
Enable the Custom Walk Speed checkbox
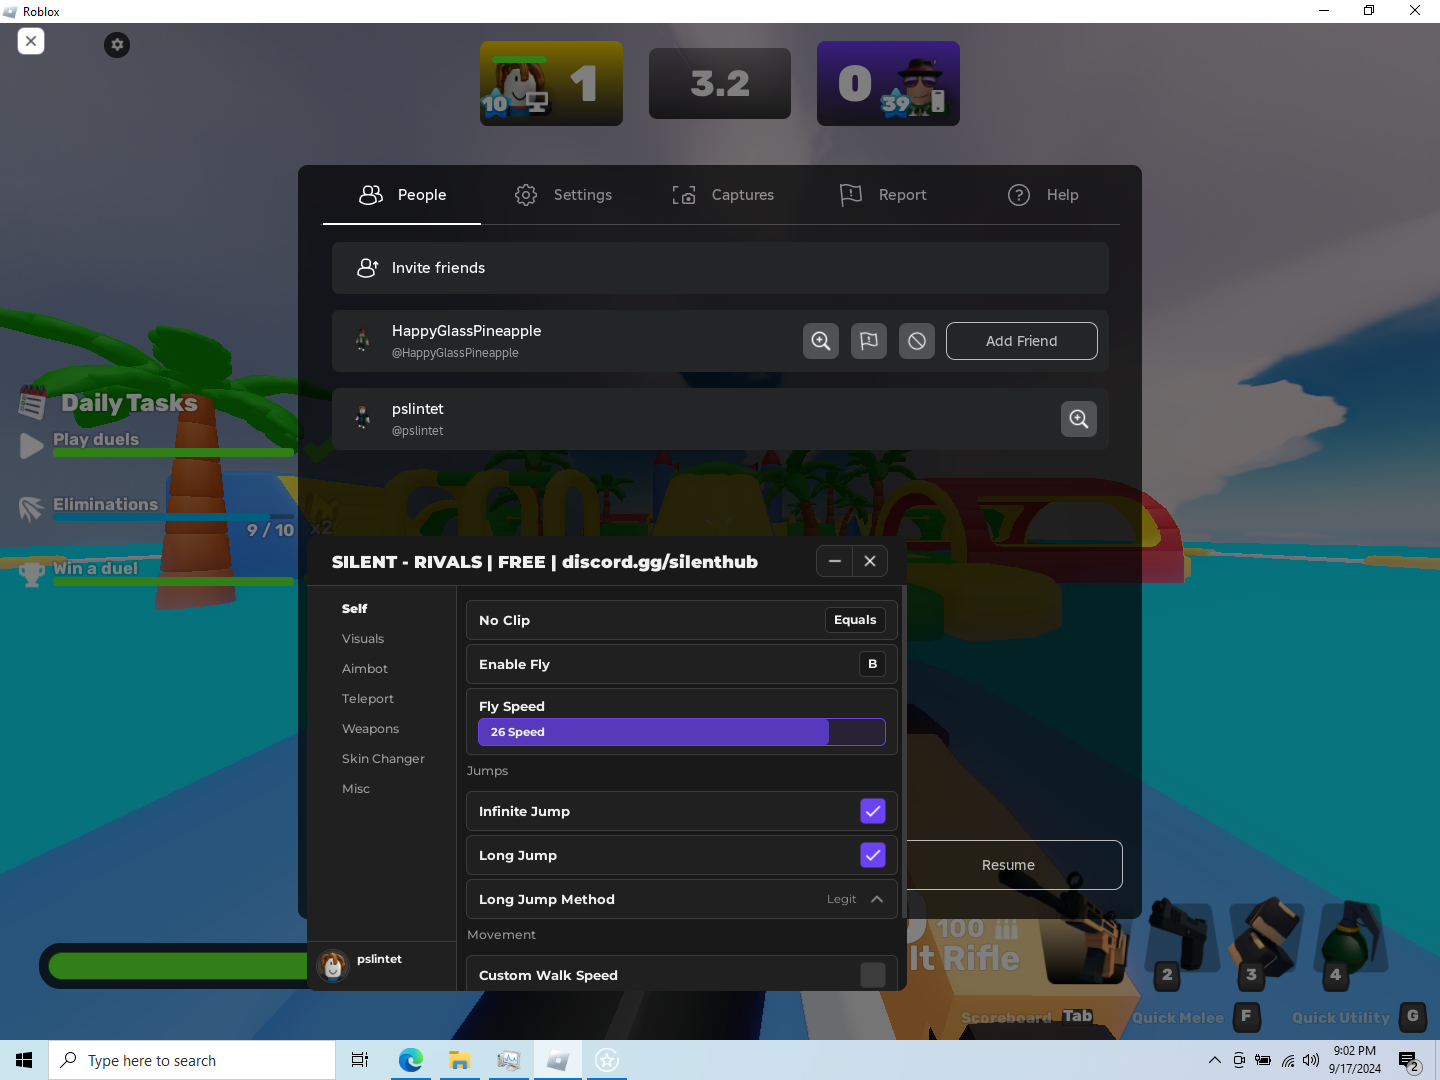pyautogui.click(x=873, y=975)
